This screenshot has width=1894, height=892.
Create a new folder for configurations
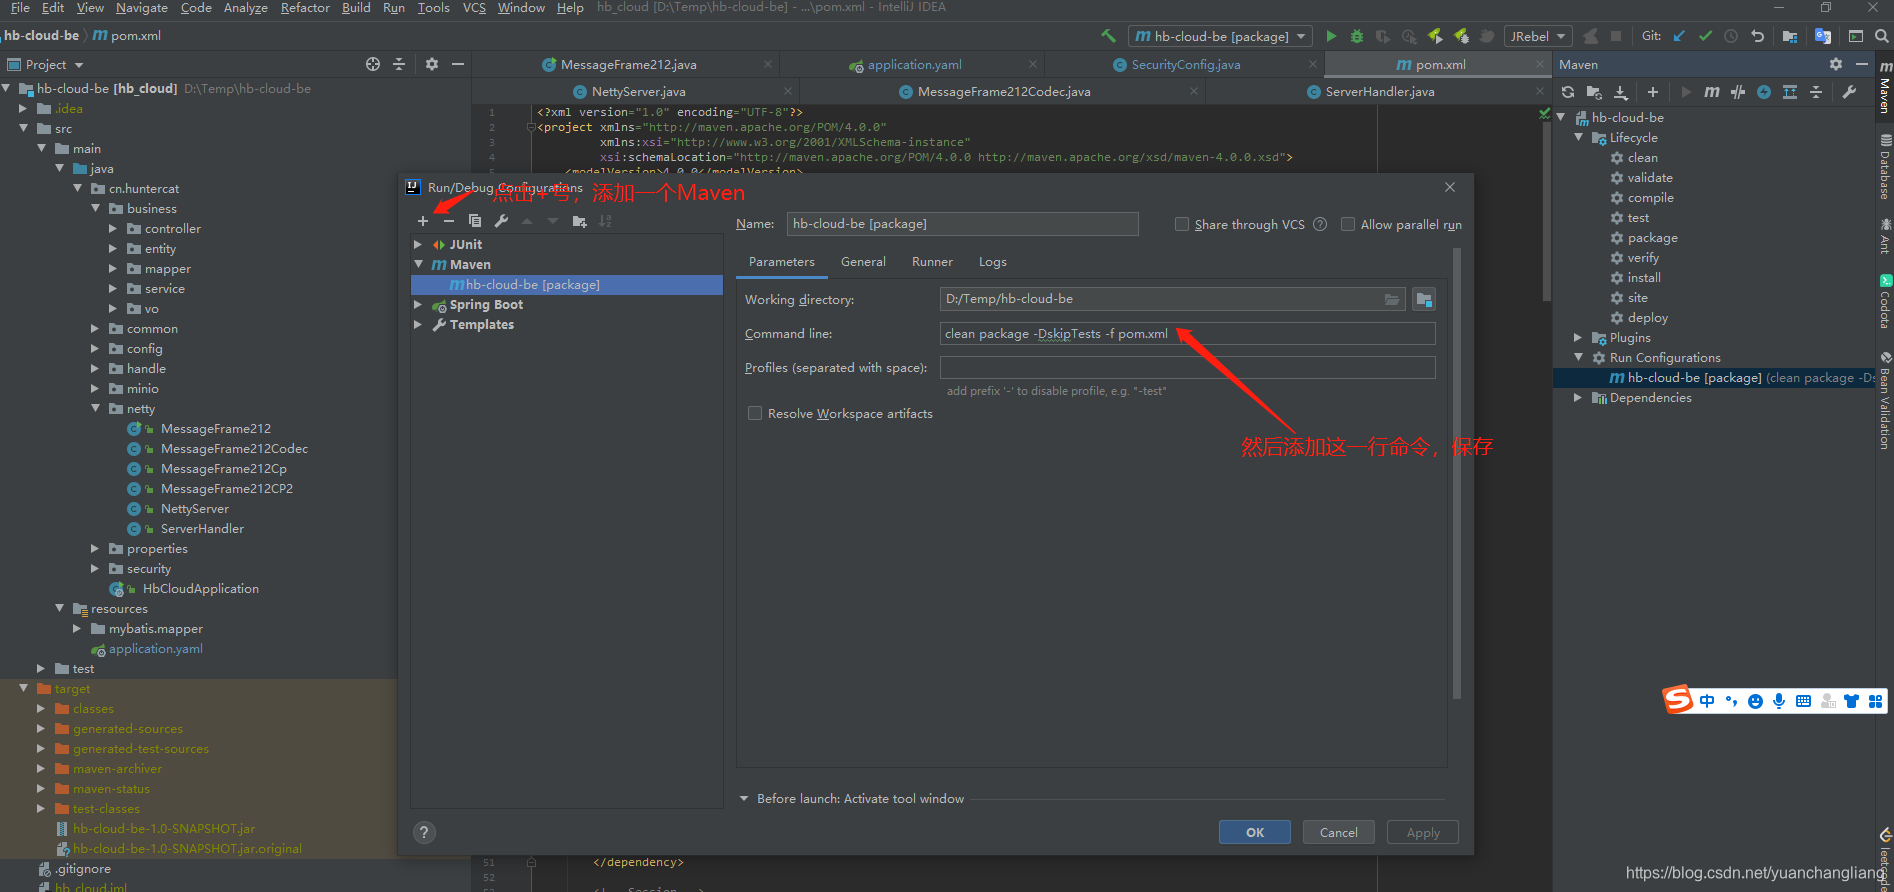579,221
